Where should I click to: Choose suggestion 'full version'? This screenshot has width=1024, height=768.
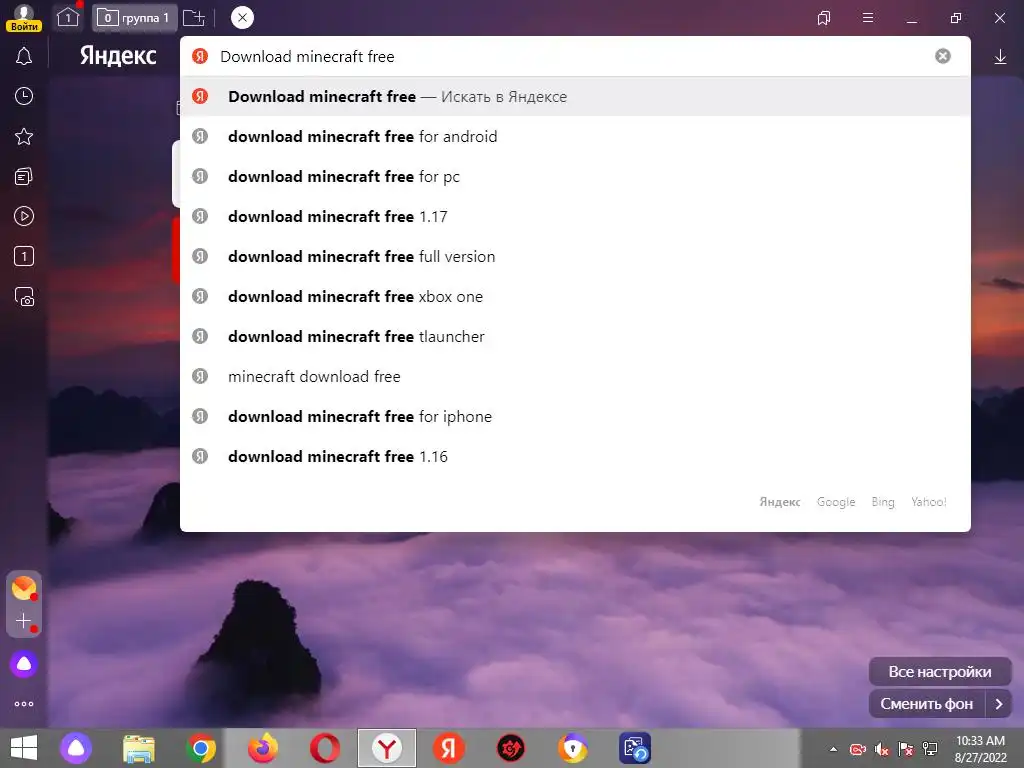(x=575, y=256)
